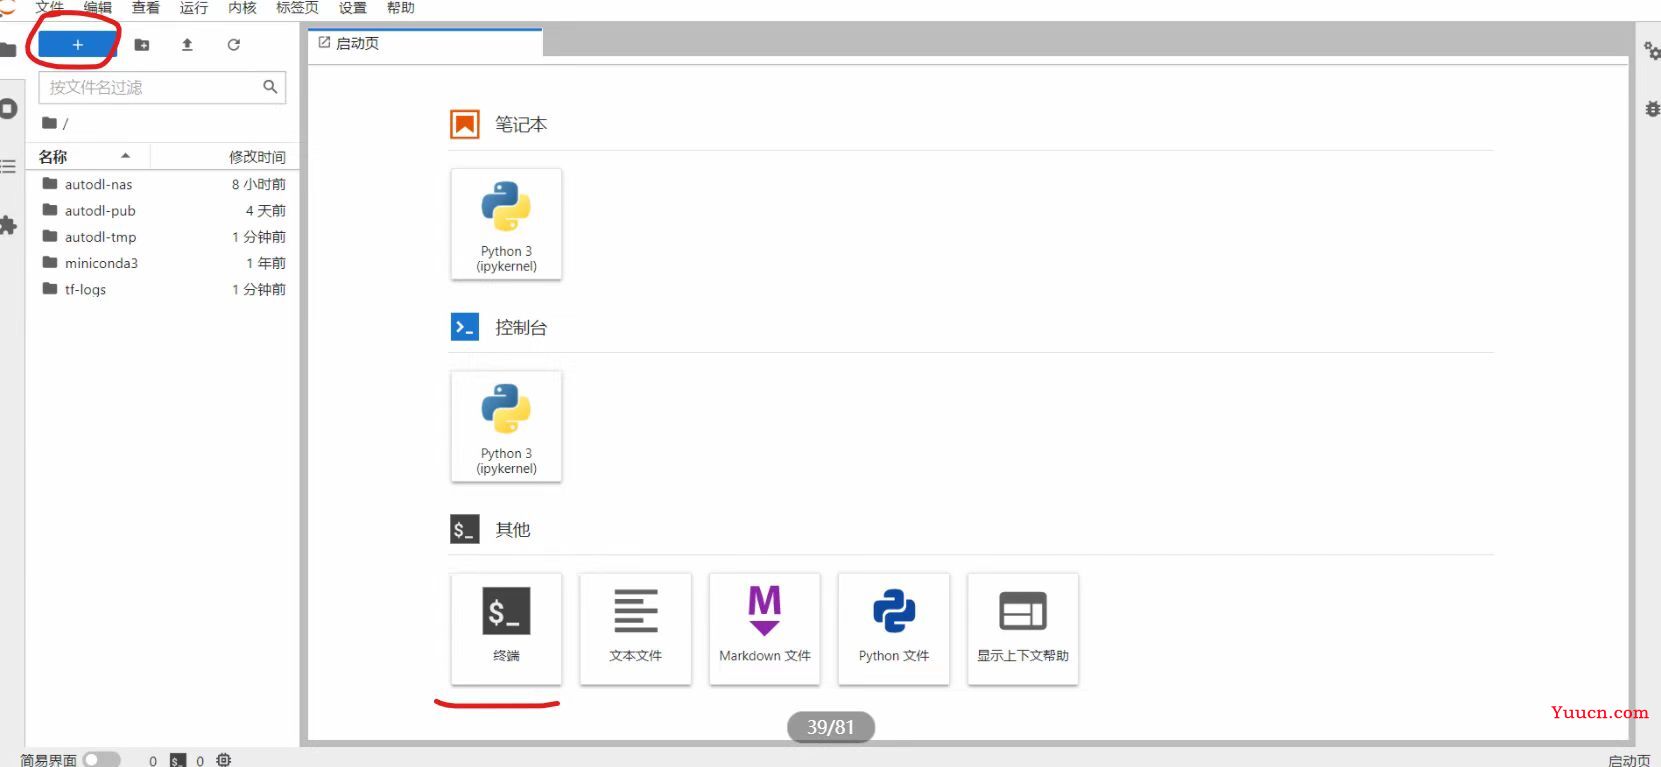1661x767 pixels.
Task: Open the 帮助 menu
Action: [400, 8]
